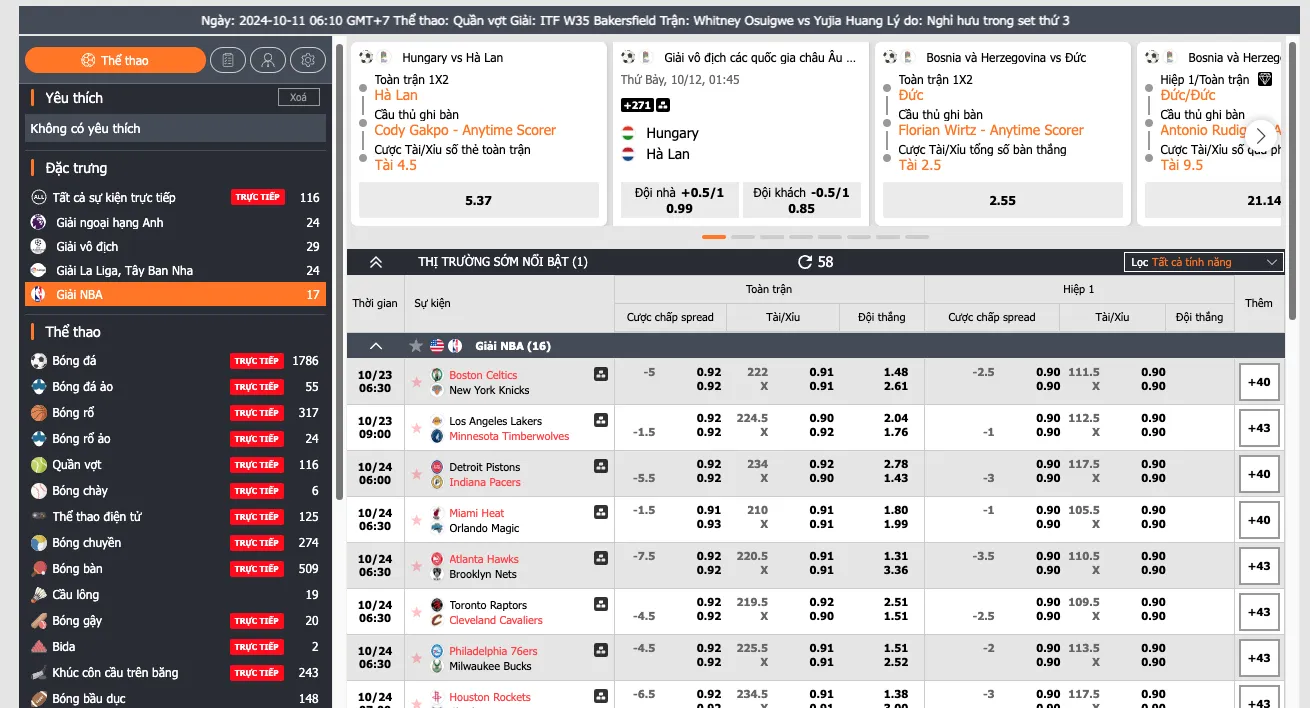The height and width of the screenshot is (708, 1310).
Task: Click the Toronto Raptors team logo
Action: [x=437, y=605]
